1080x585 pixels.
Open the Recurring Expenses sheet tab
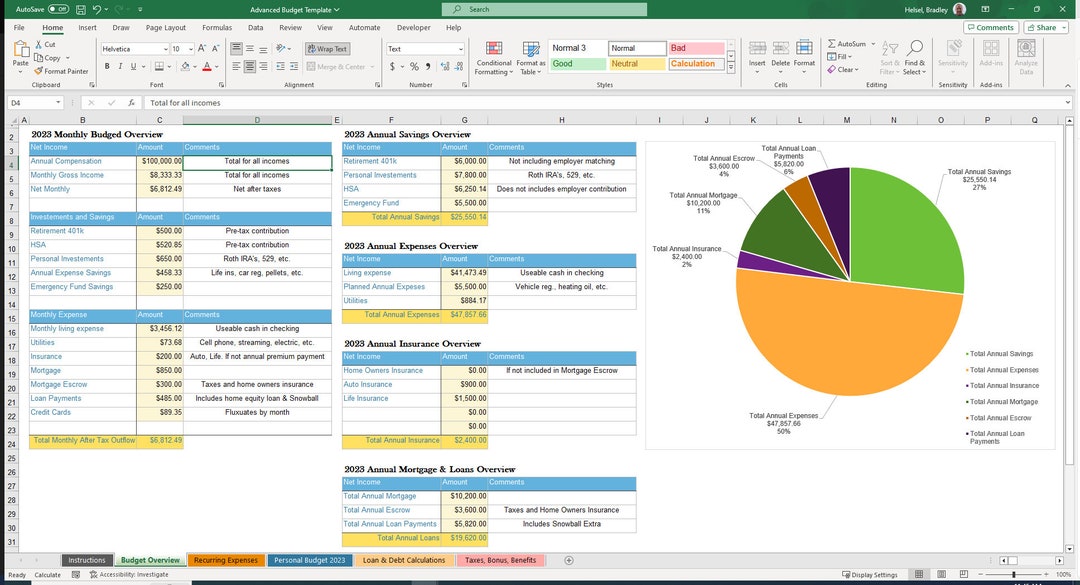pyautogui.click(x=226, y=560)
